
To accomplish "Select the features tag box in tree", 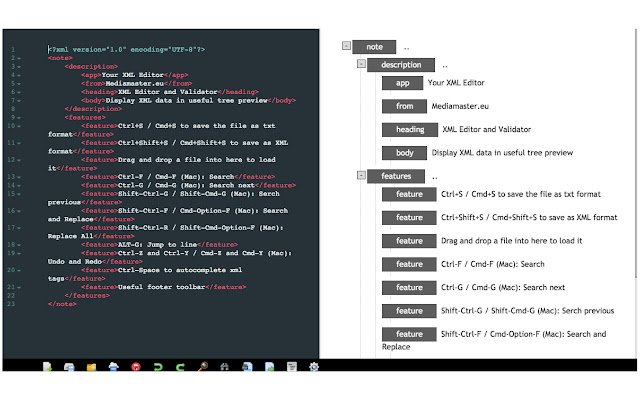I will click(x=396, y=176).
